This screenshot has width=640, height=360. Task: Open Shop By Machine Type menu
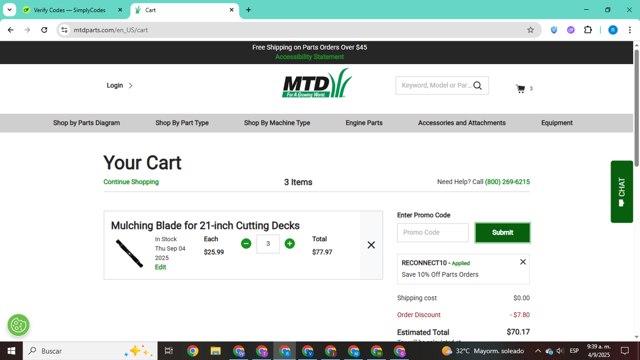click(x=277, y=123)
